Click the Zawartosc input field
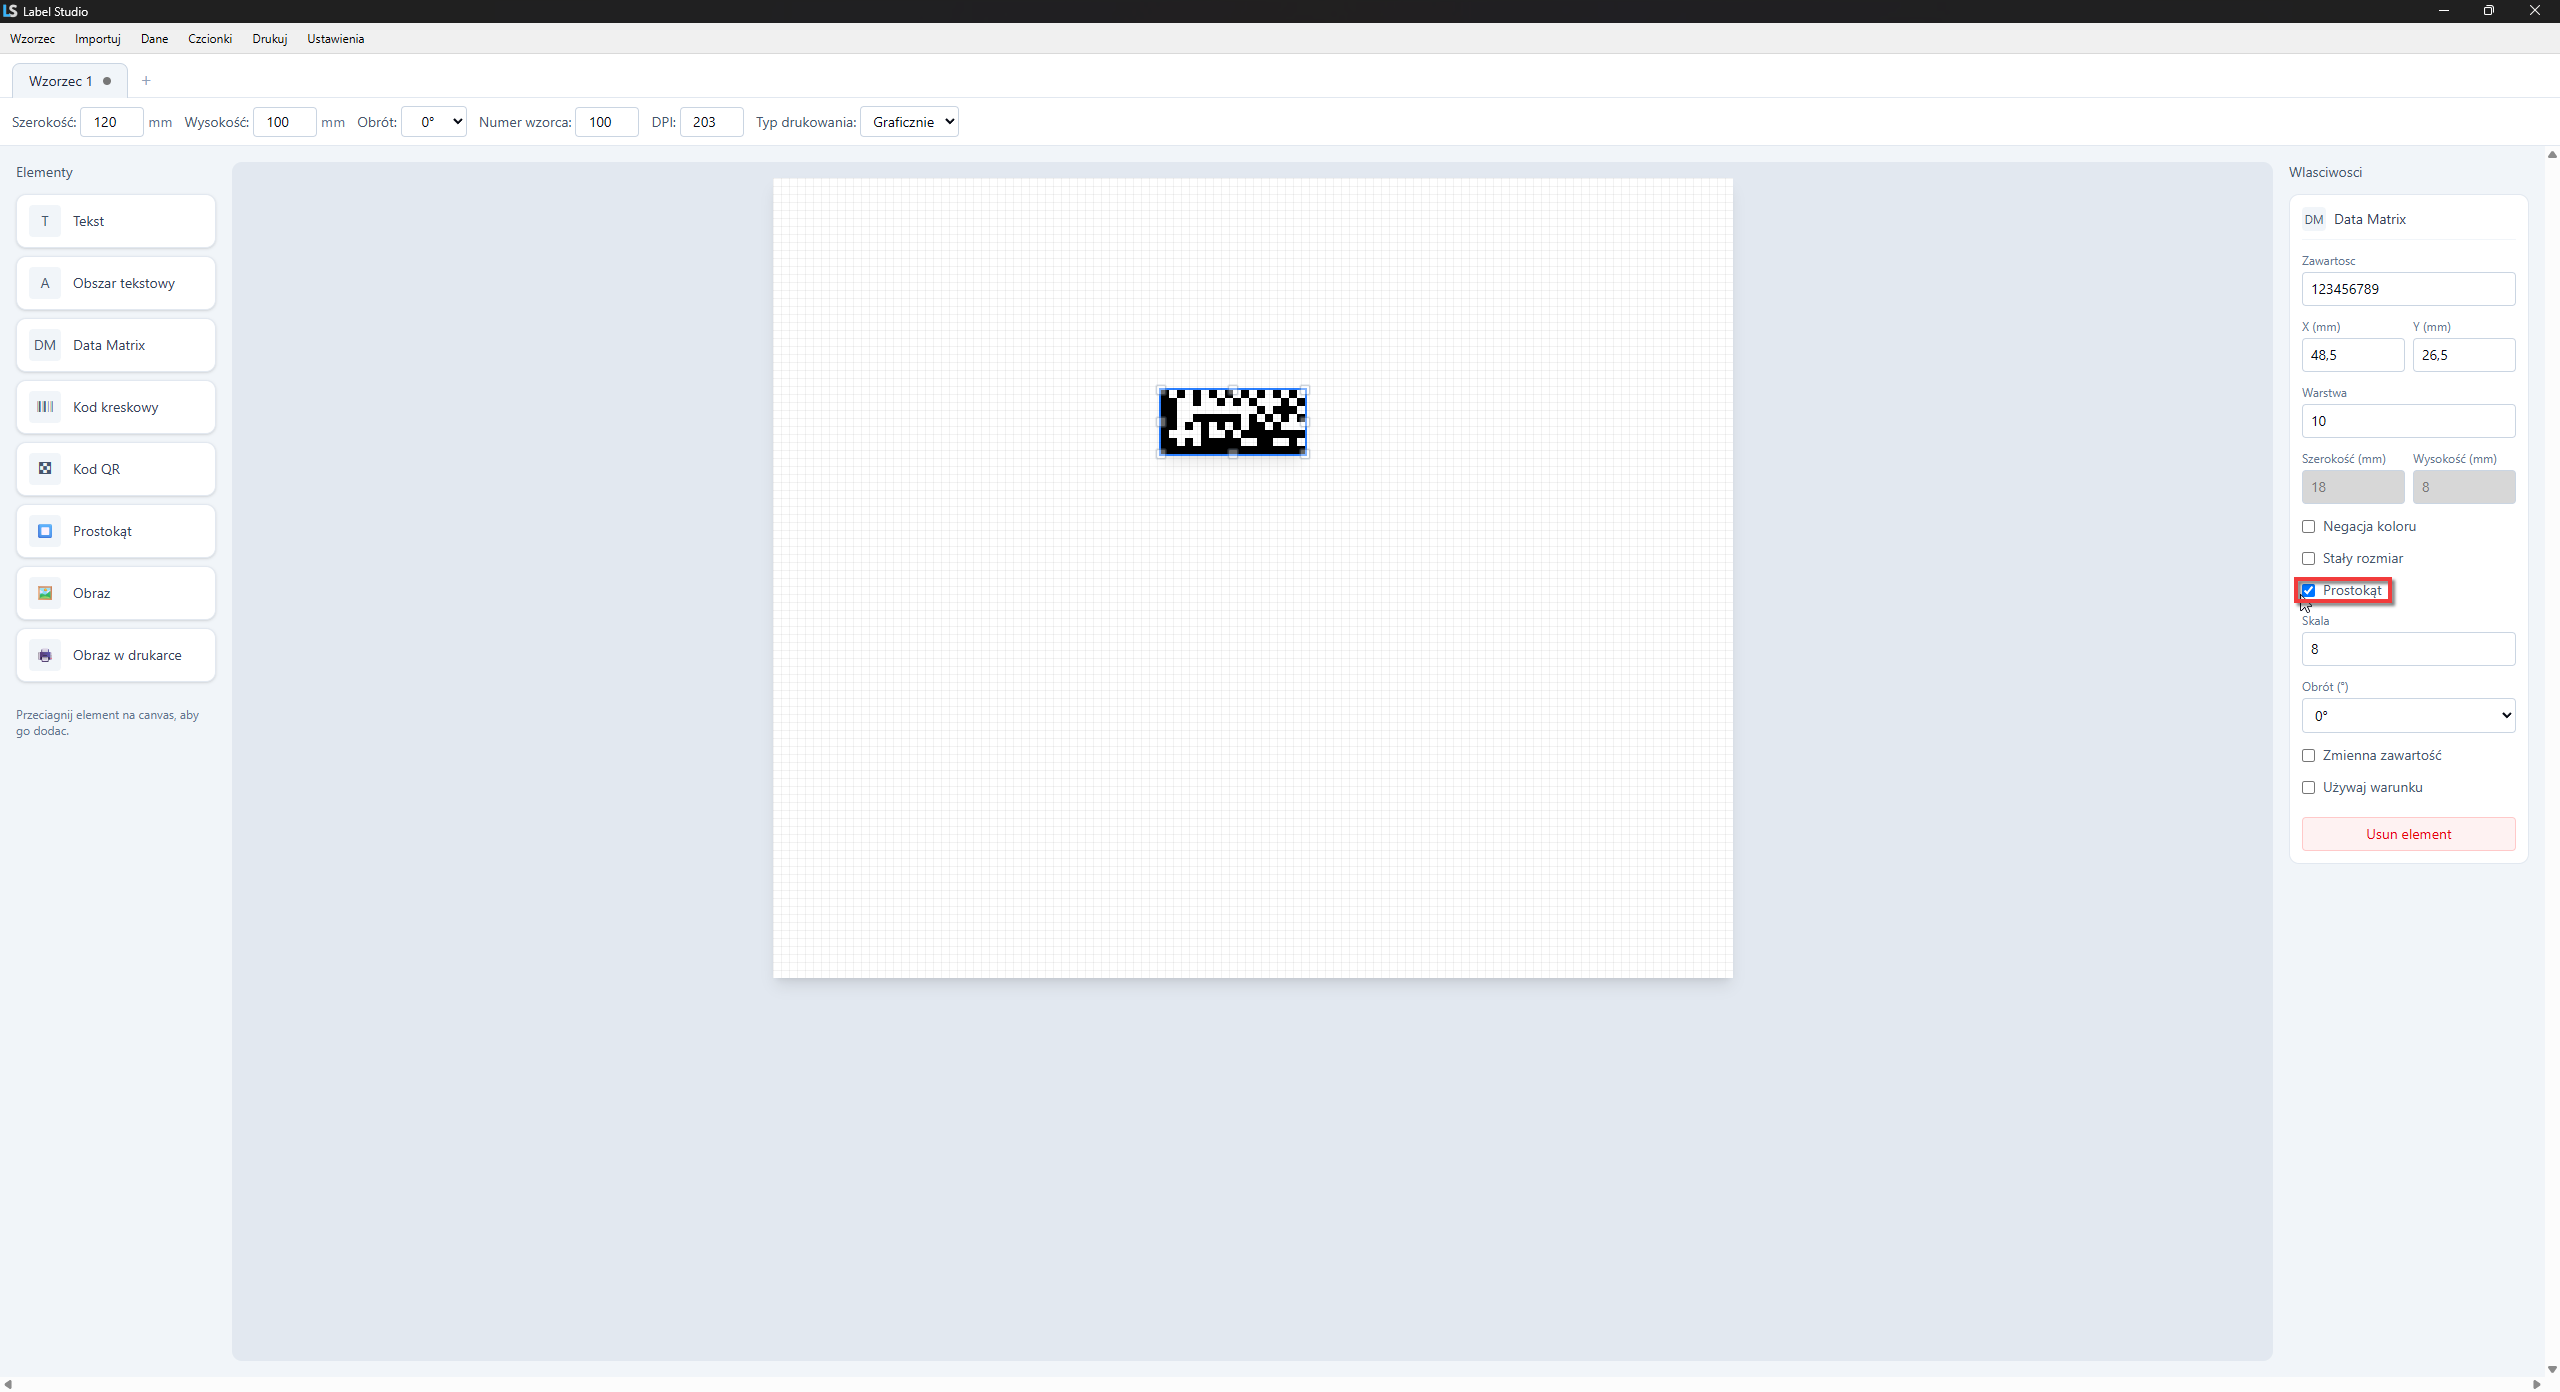2560x1392 pixels. click(2408, 289)
